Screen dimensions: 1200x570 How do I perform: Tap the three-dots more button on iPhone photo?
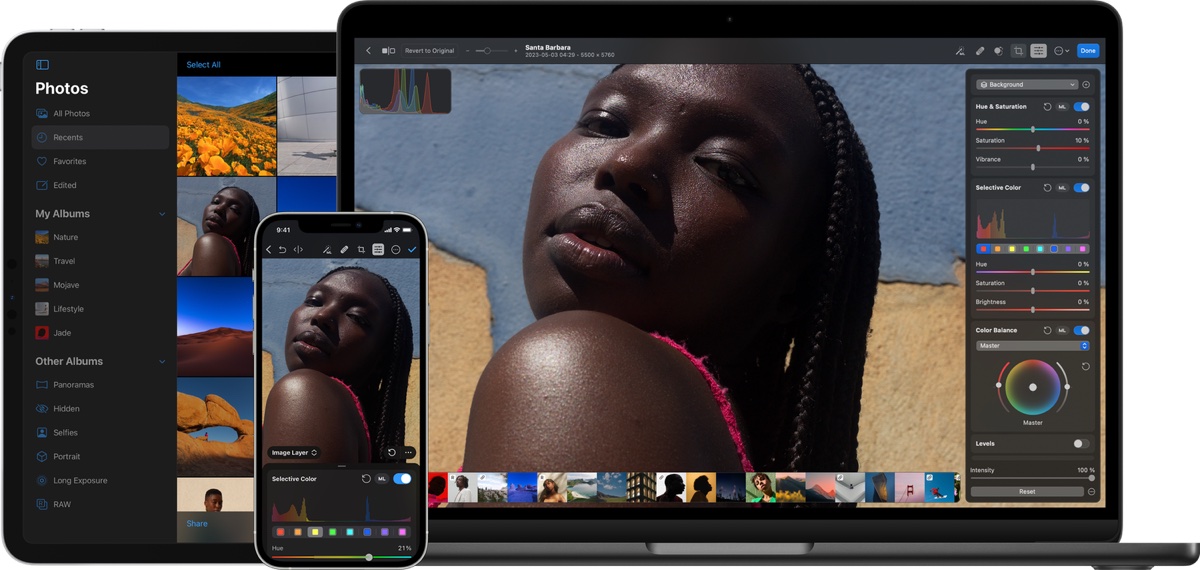(x=408, y=453)
